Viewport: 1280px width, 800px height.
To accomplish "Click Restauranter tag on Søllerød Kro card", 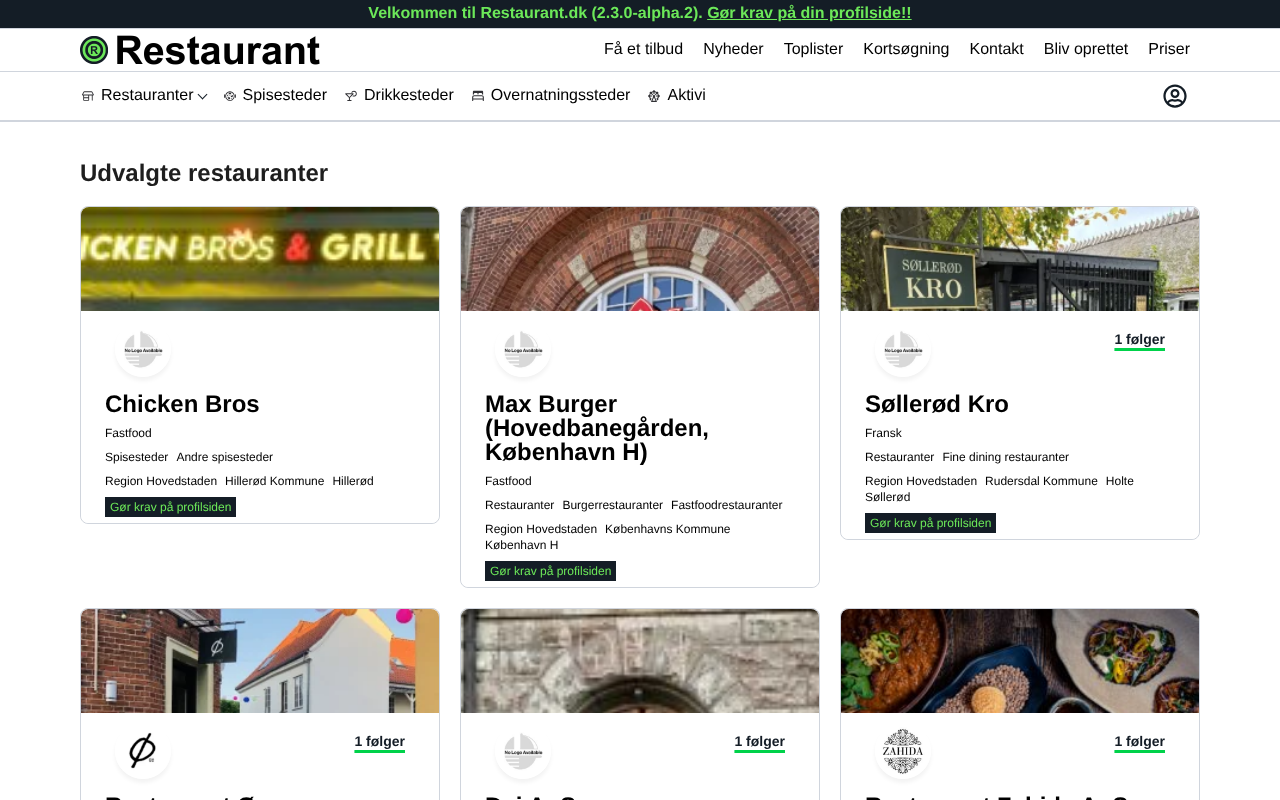I will tap(900, 457).
